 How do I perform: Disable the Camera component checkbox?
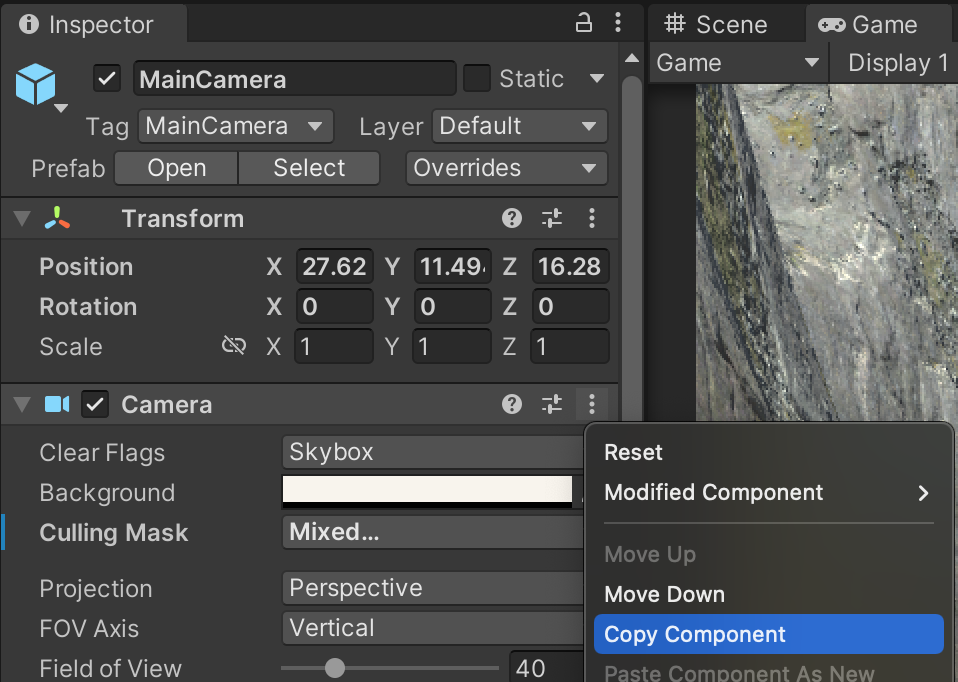(x=95, y=405)
